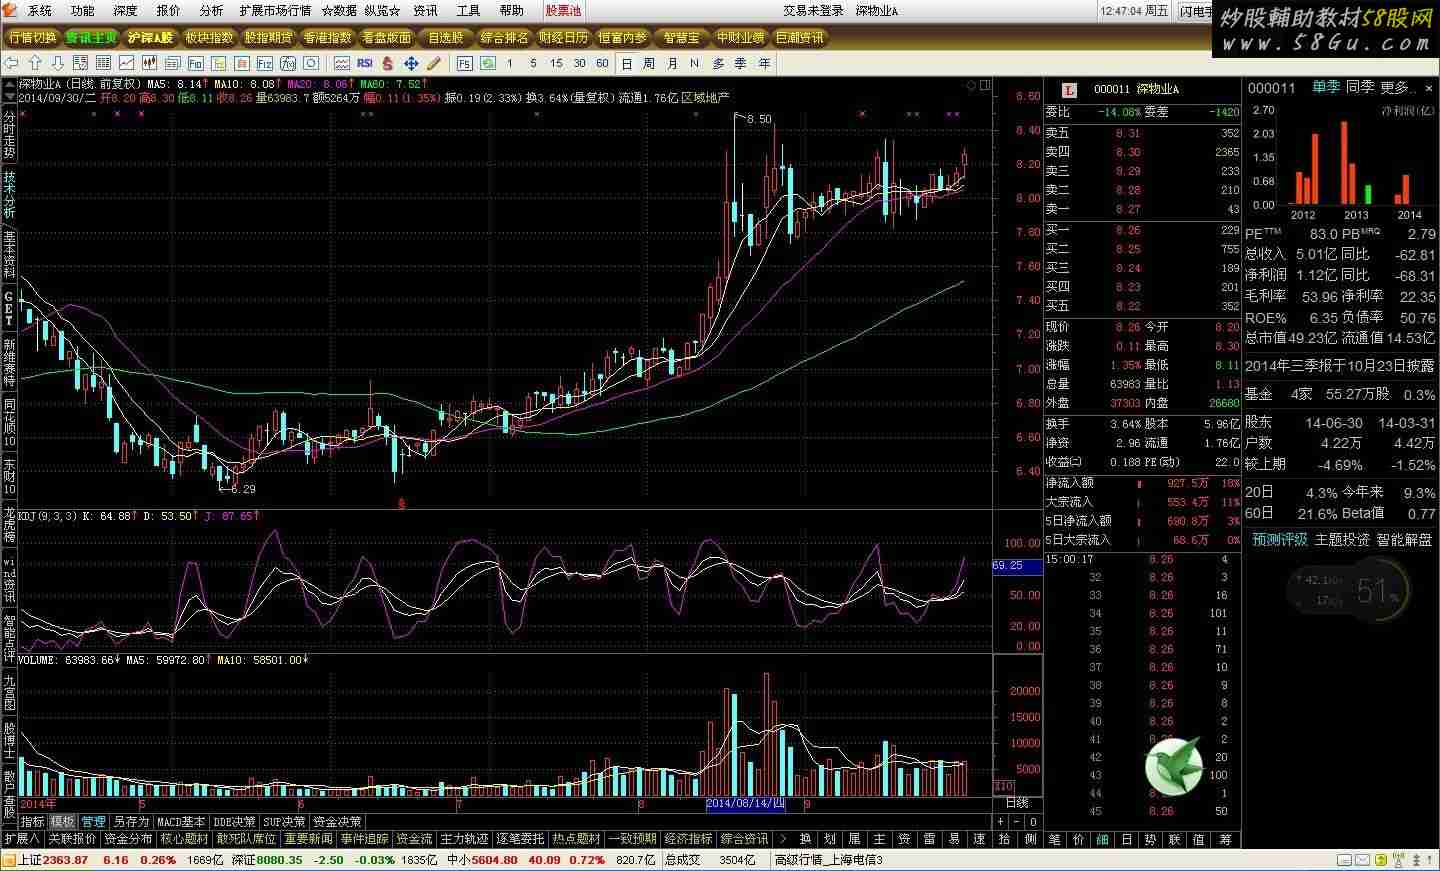
Task: Click the report list toolbar icon
Action: (x=82, y=63)
